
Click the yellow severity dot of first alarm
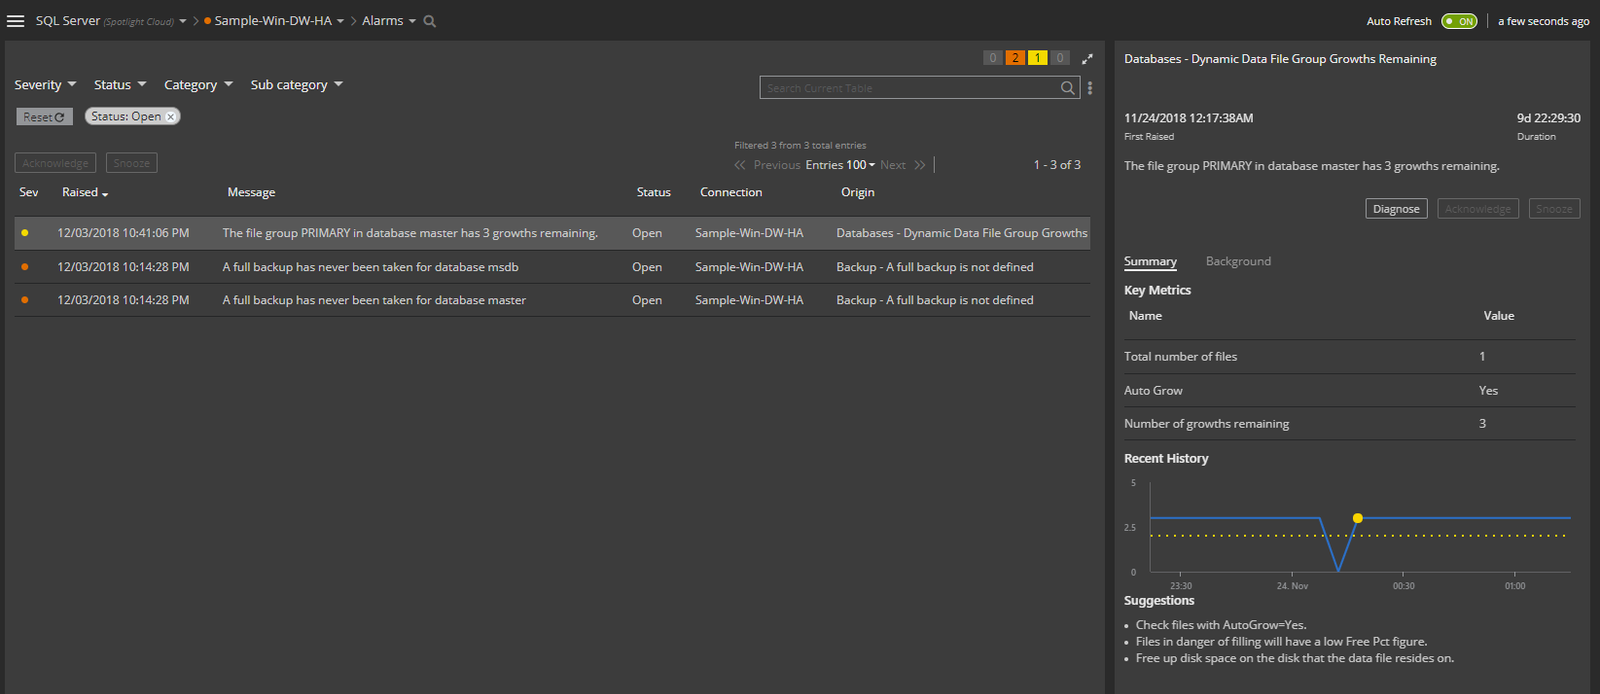pyautogui.click(x=25, y=233)
